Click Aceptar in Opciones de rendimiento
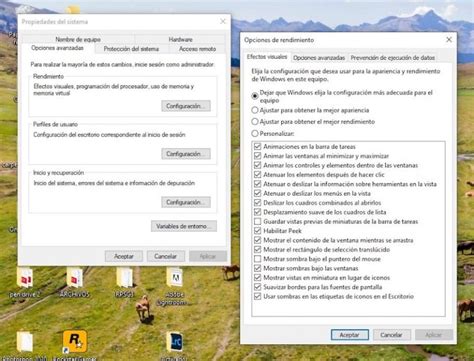Image resolution: width=474 pixels, height=361 pixels. point(350,335)
